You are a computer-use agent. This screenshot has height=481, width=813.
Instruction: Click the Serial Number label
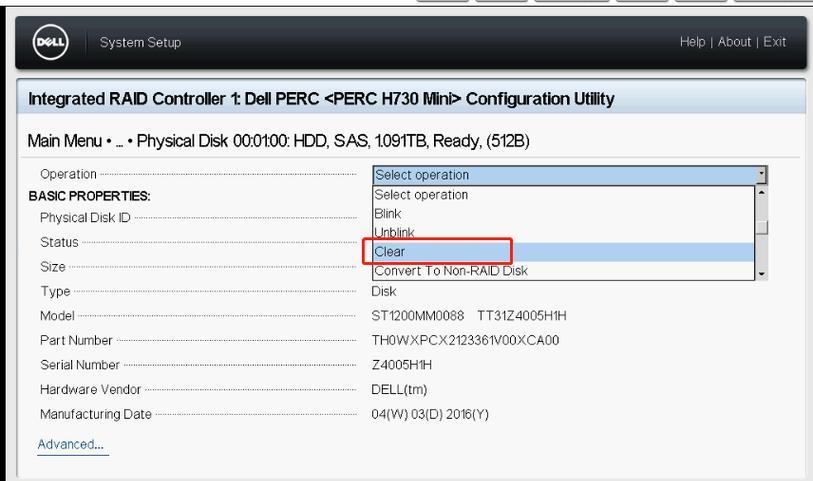(80, 365)
